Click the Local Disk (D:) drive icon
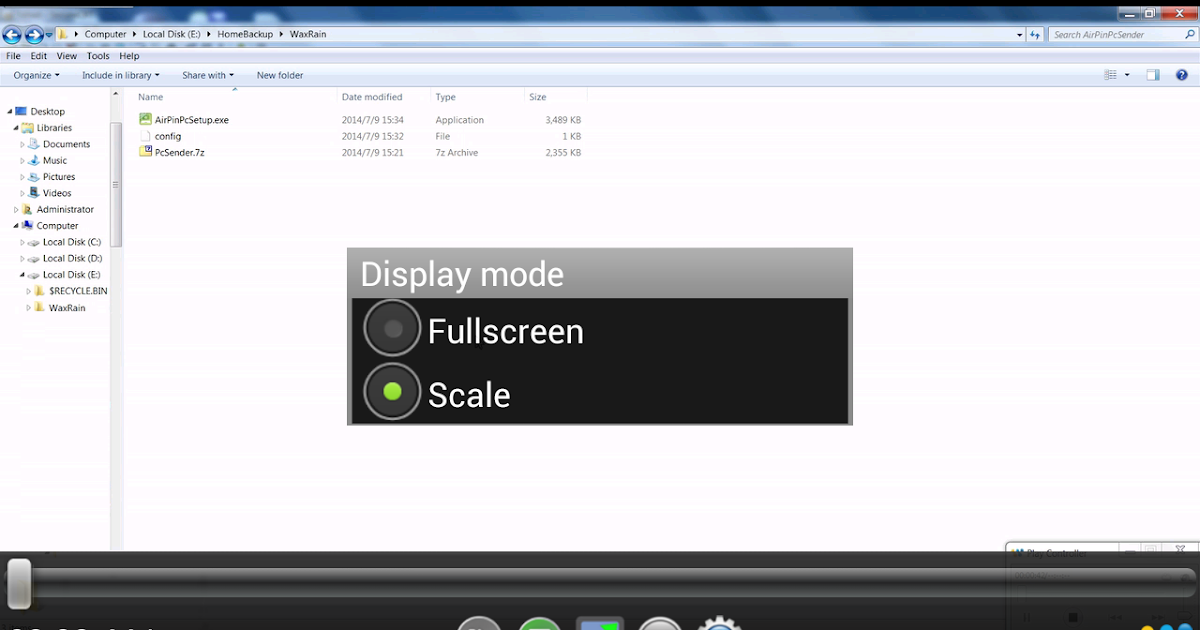This screenshot has width=1200, height=630. tap(34, 258)
